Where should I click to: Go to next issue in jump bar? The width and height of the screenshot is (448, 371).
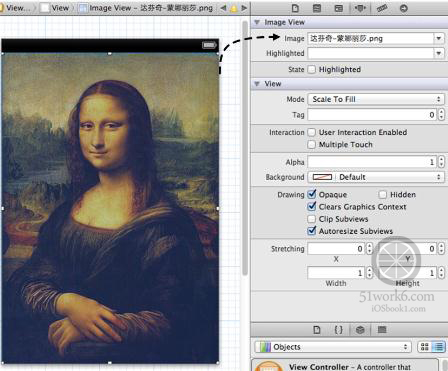[244, 8]
